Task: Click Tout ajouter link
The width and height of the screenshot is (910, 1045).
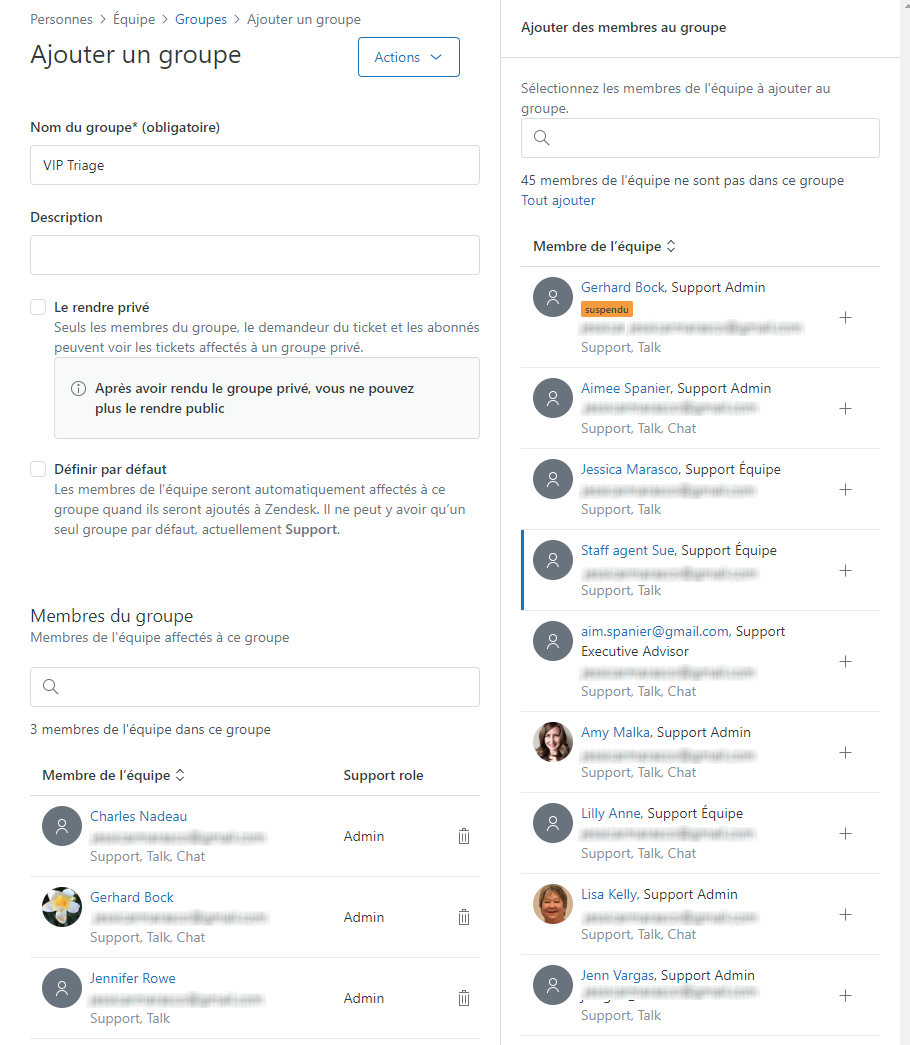Action: (x=558, y=201)
